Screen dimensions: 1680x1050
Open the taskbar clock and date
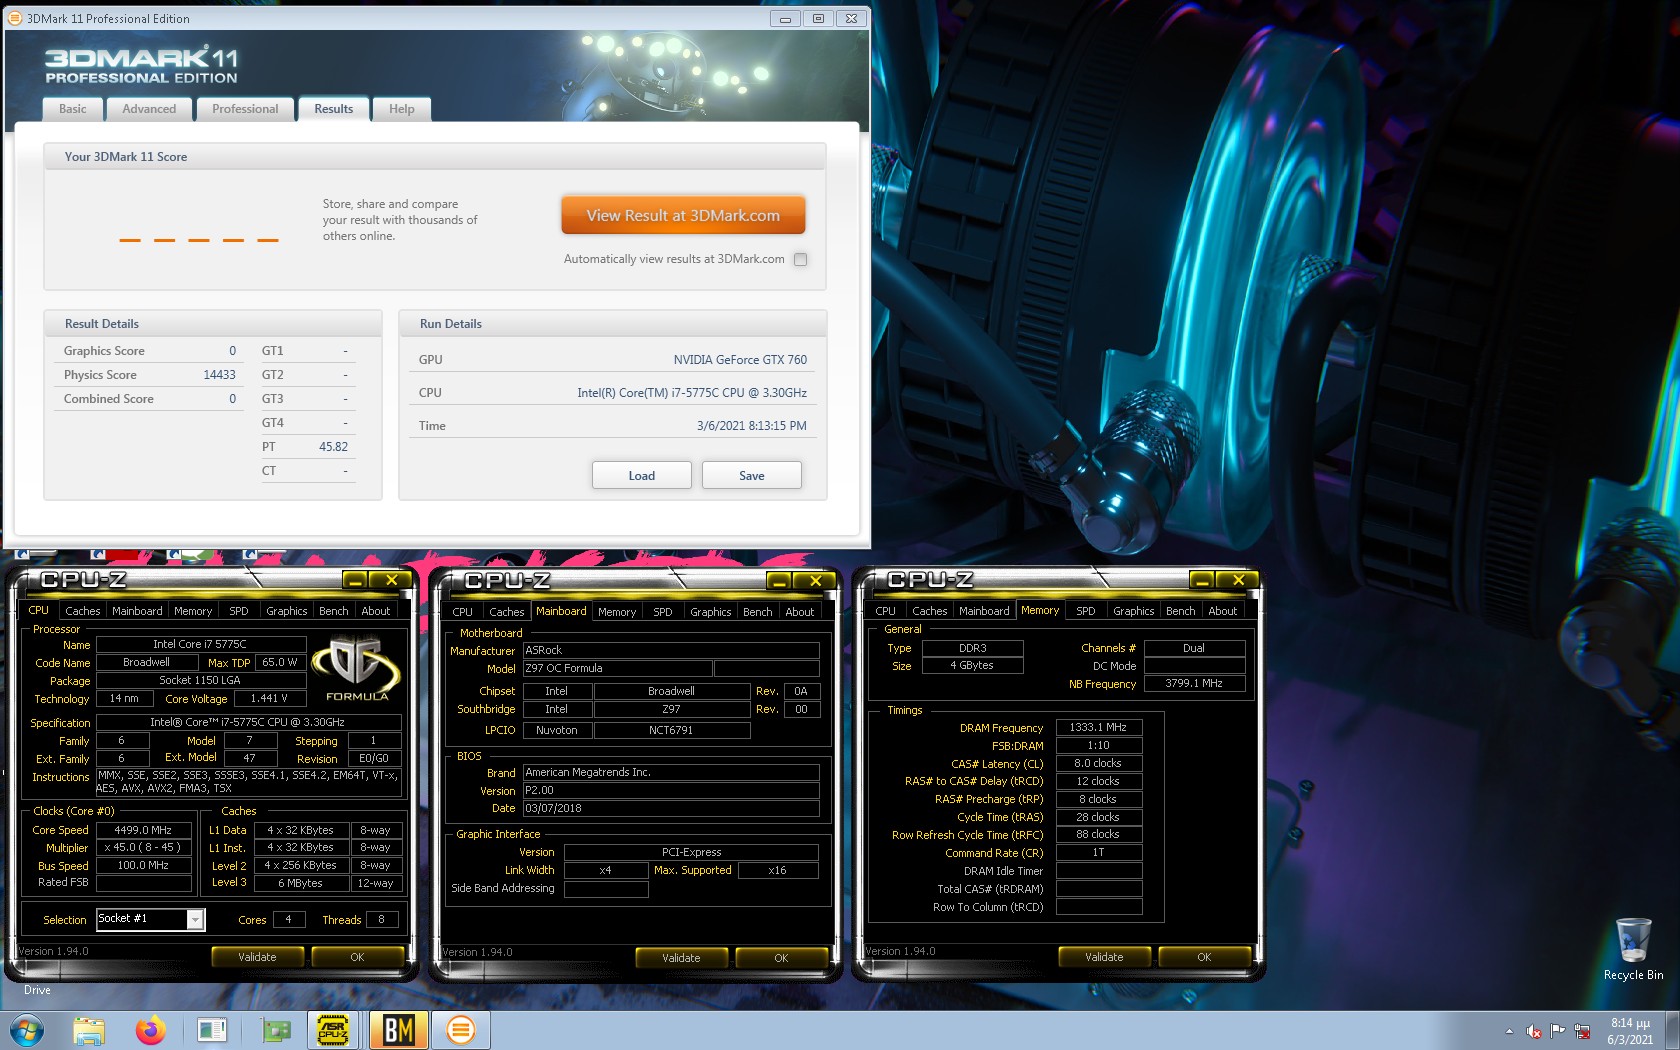pyautogui.click(x=1630, y=1031)
